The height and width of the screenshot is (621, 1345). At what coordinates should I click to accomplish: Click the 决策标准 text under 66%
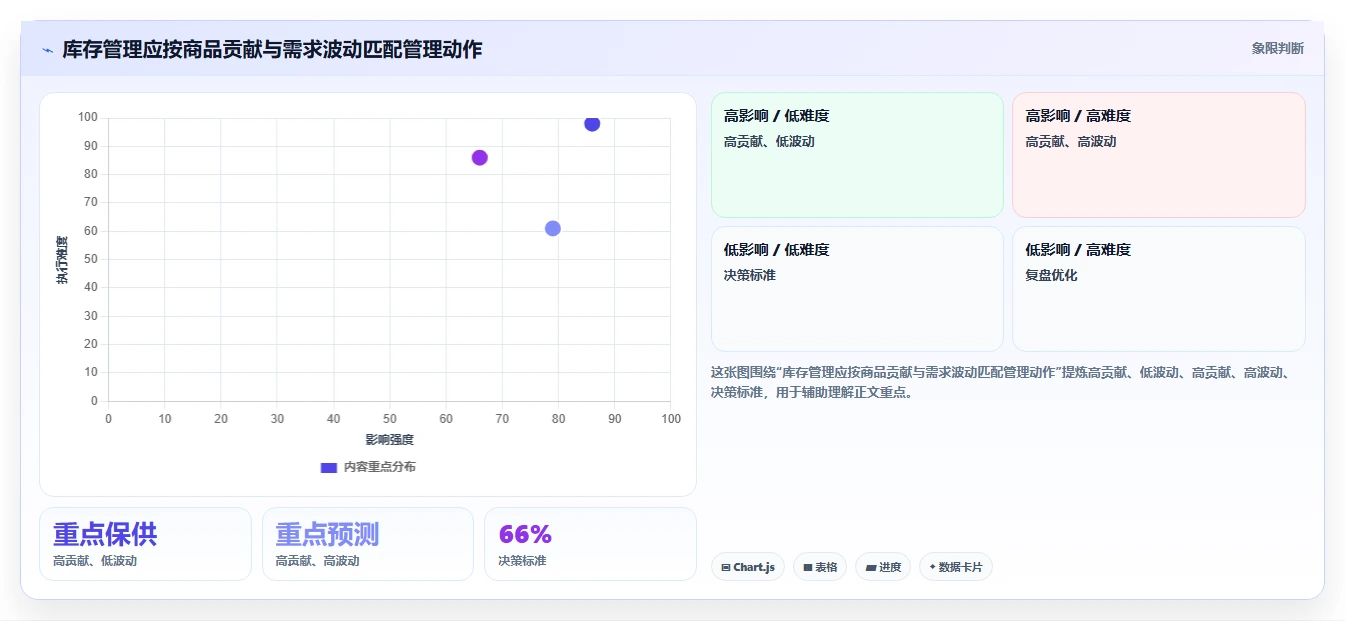pos(522,561)
